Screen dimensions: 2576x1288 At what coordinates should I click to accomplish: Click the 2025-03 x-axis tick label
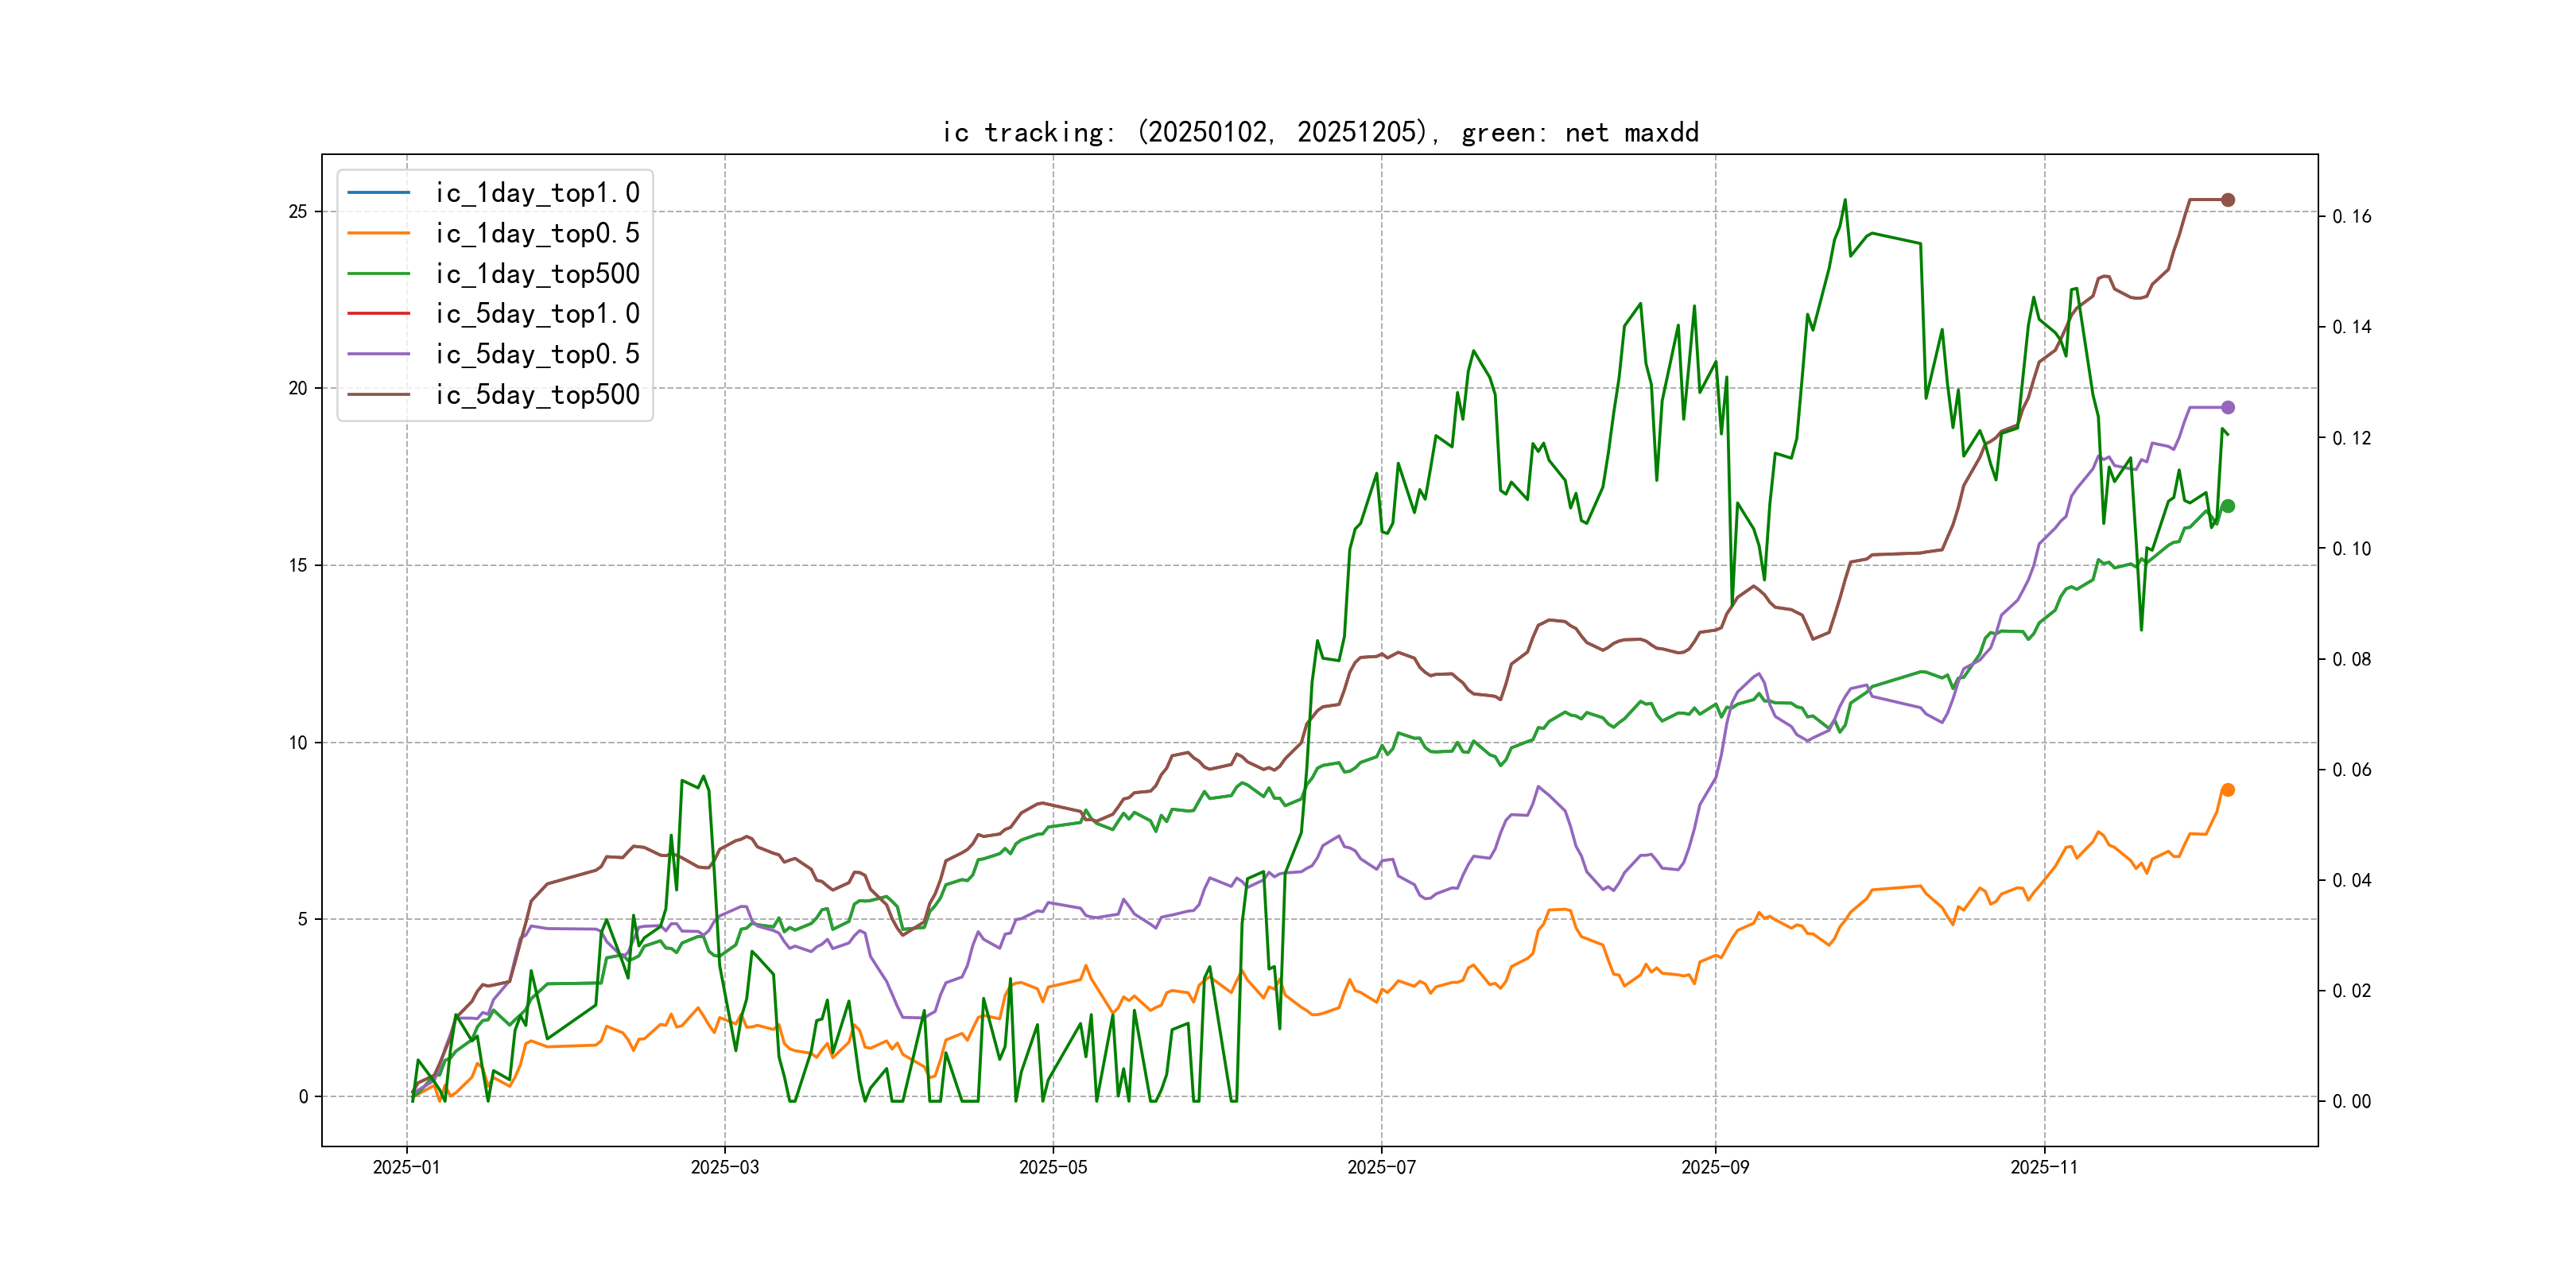(724, 1167)
